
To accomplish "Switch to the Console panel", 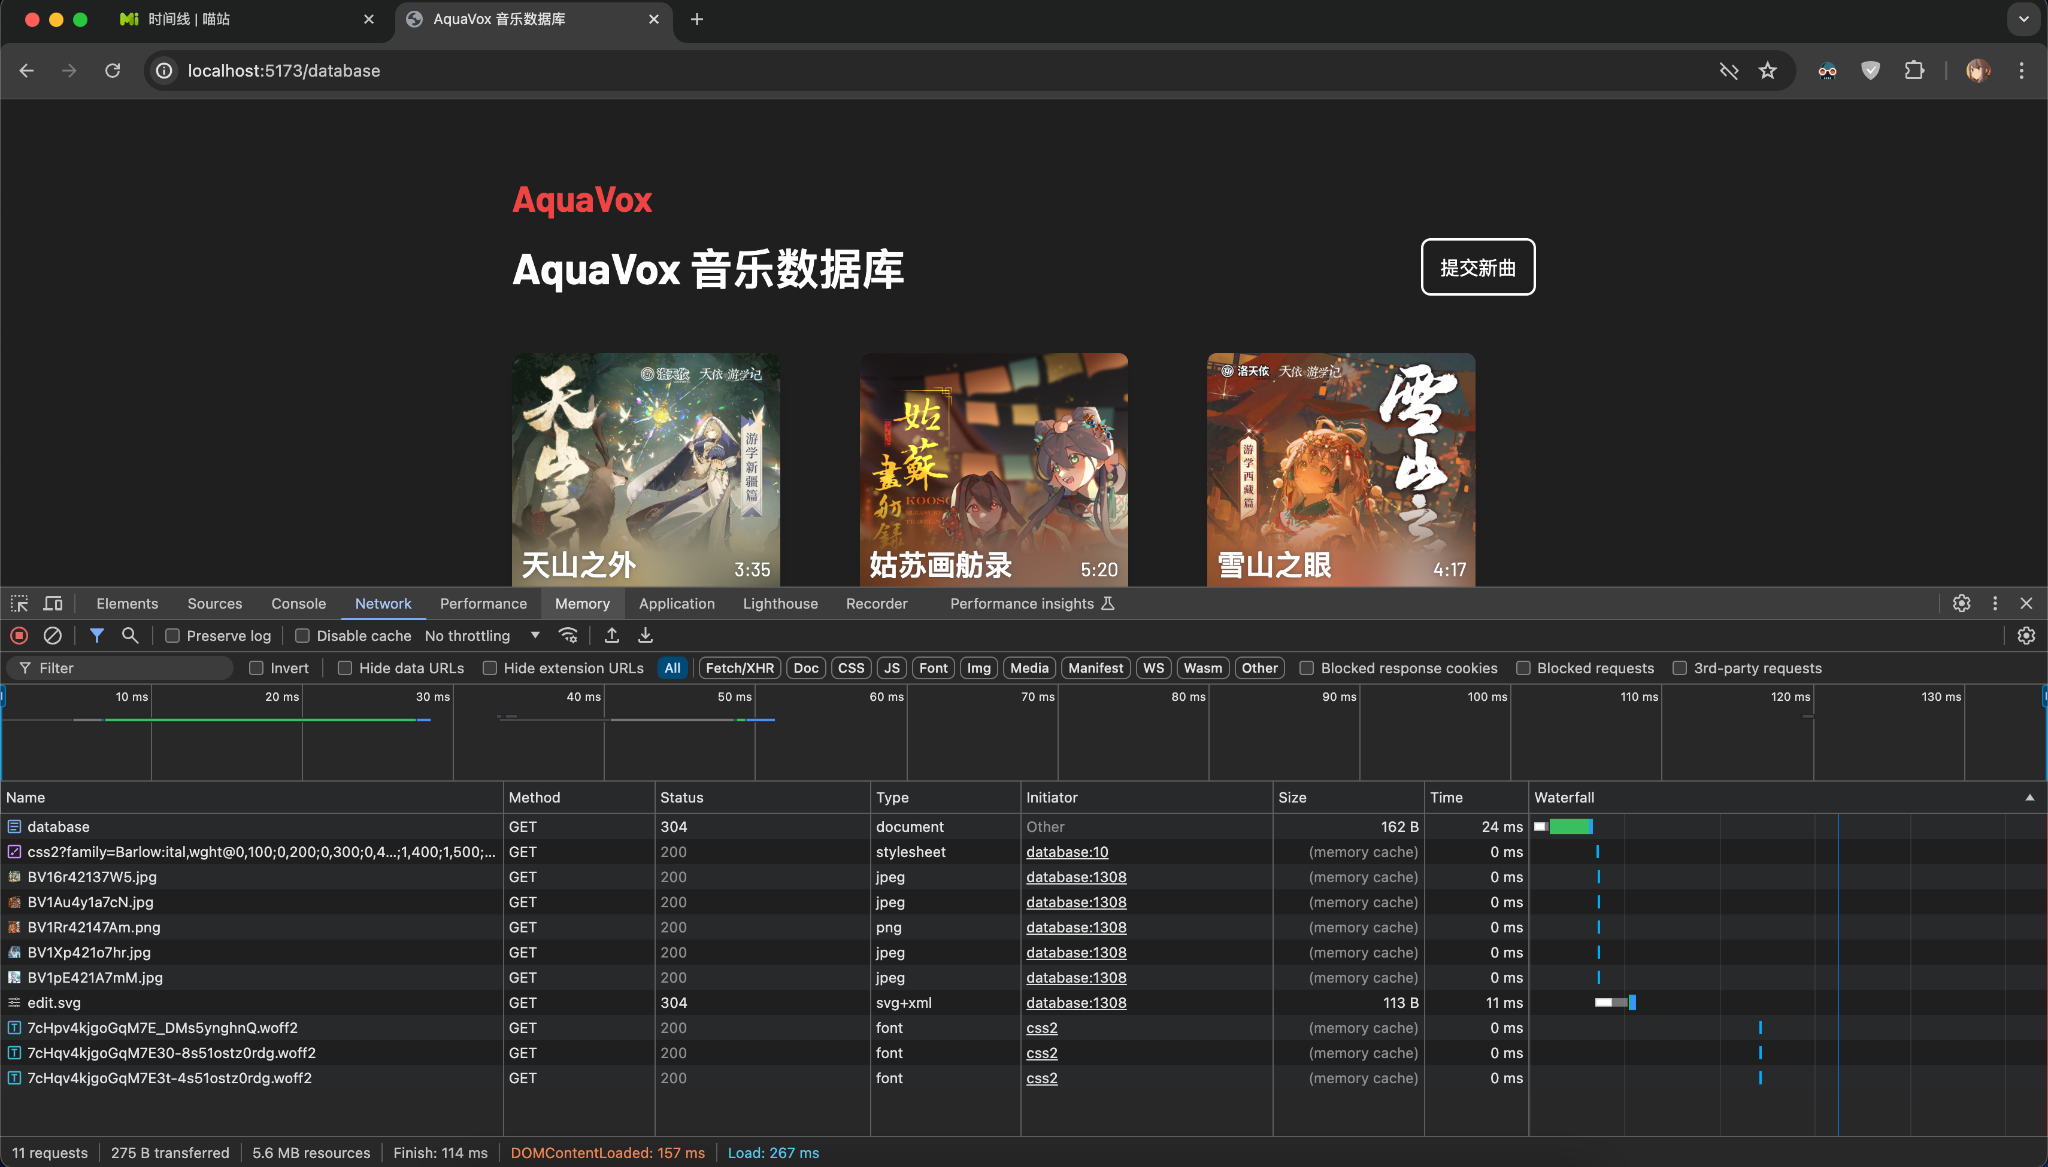I will [x=298, y=603].
